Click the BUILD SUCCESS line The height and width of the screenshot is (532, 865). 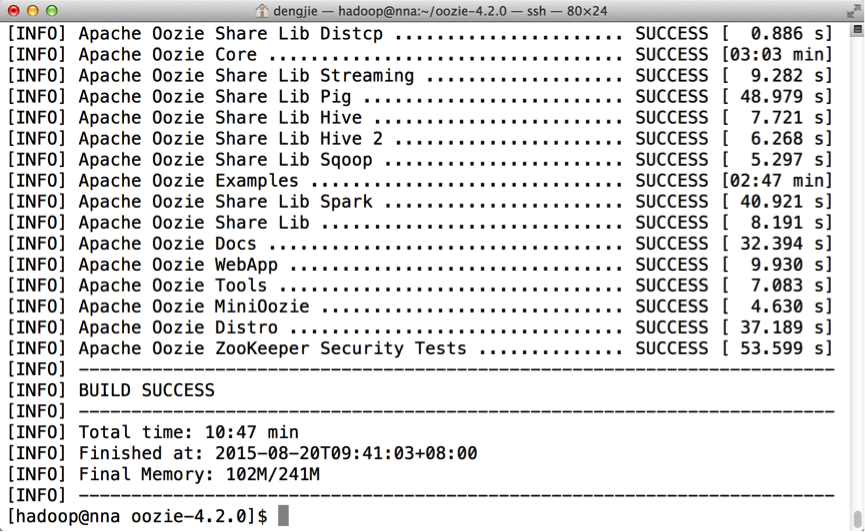146,390
